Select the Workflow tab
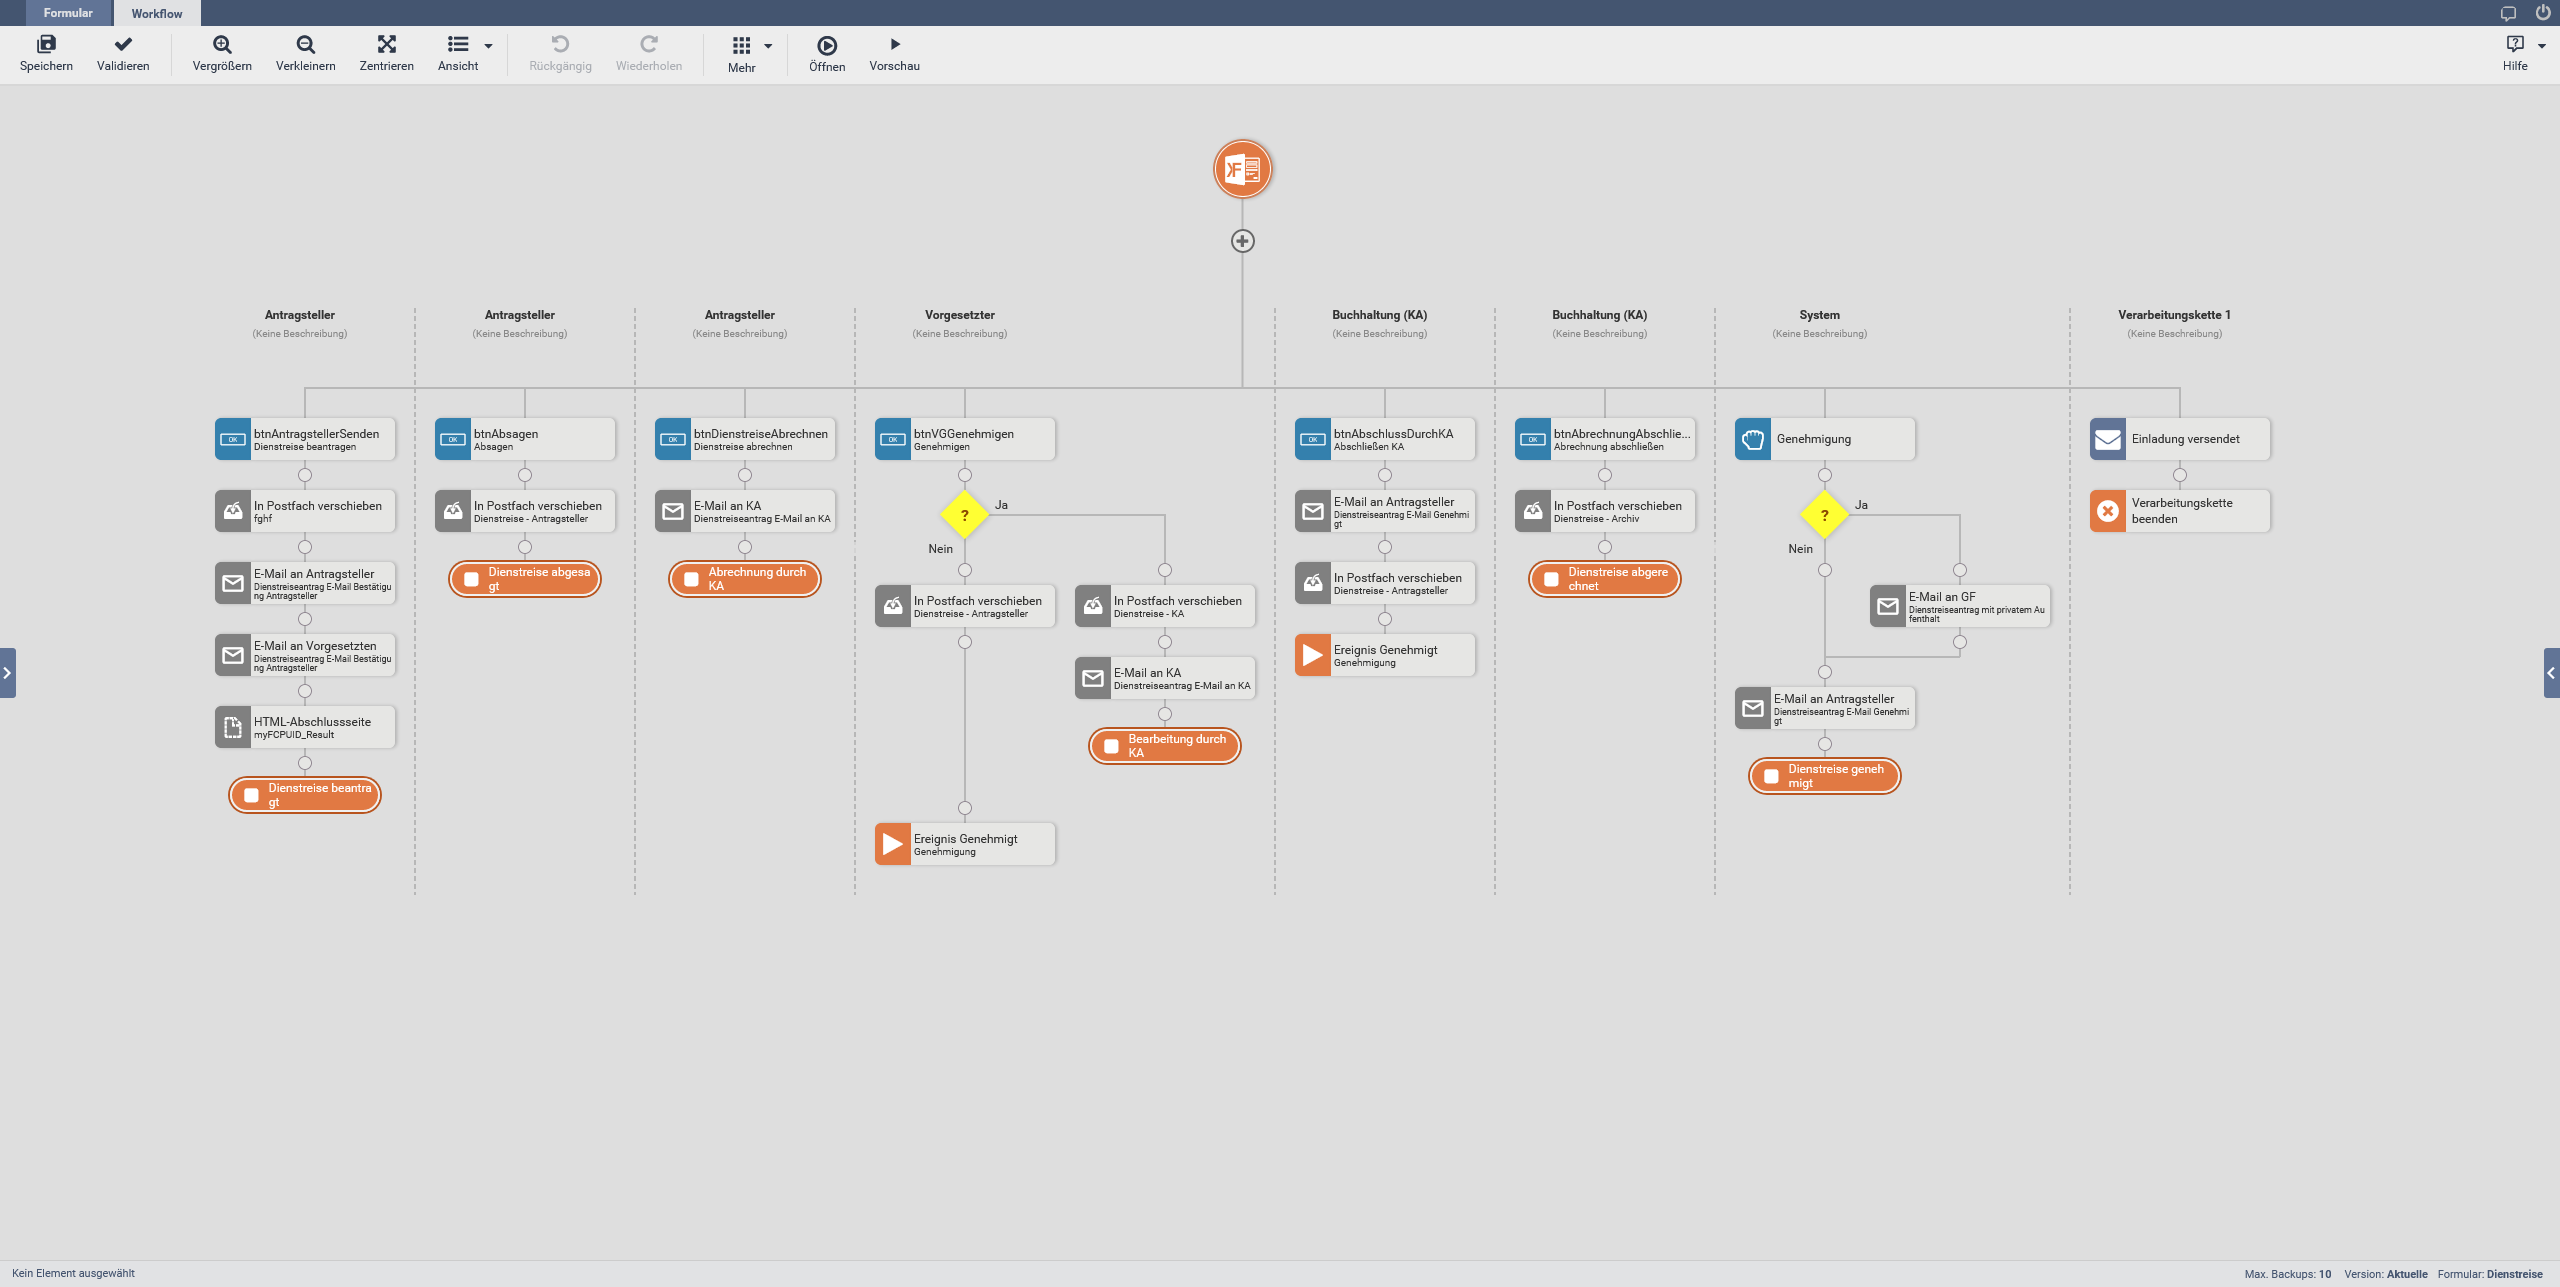 click(x=157, y=13)
